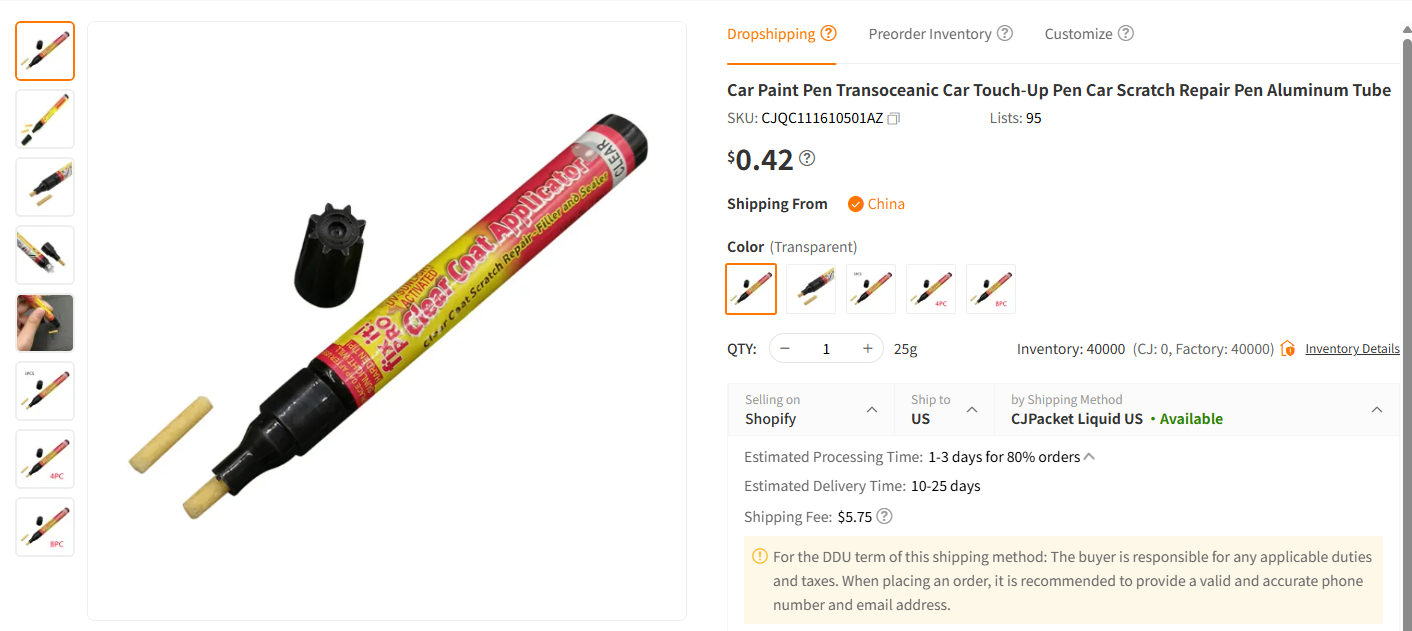Switch to the Customize tab

(x=1080, y=32)
